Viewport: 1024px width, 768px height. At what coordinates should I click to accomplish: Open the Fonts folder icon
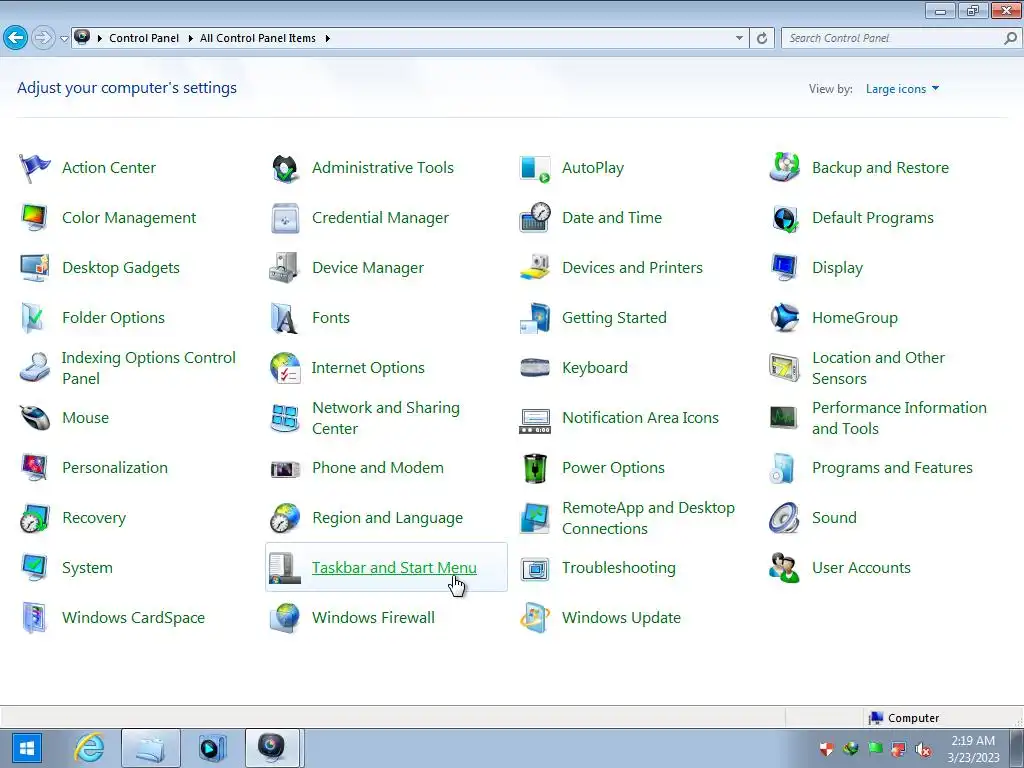(285, 318)
